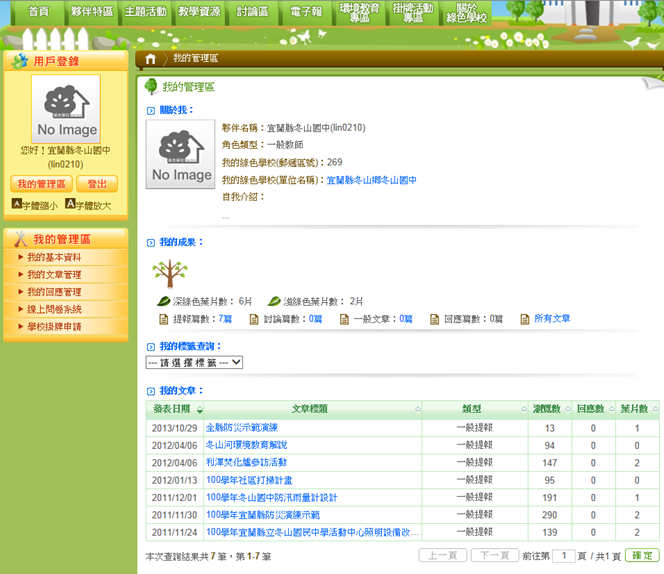Screen dimensions: 664x574
Task: Click the 字體放大 font enlarge icon
Action: pos(70,204)
